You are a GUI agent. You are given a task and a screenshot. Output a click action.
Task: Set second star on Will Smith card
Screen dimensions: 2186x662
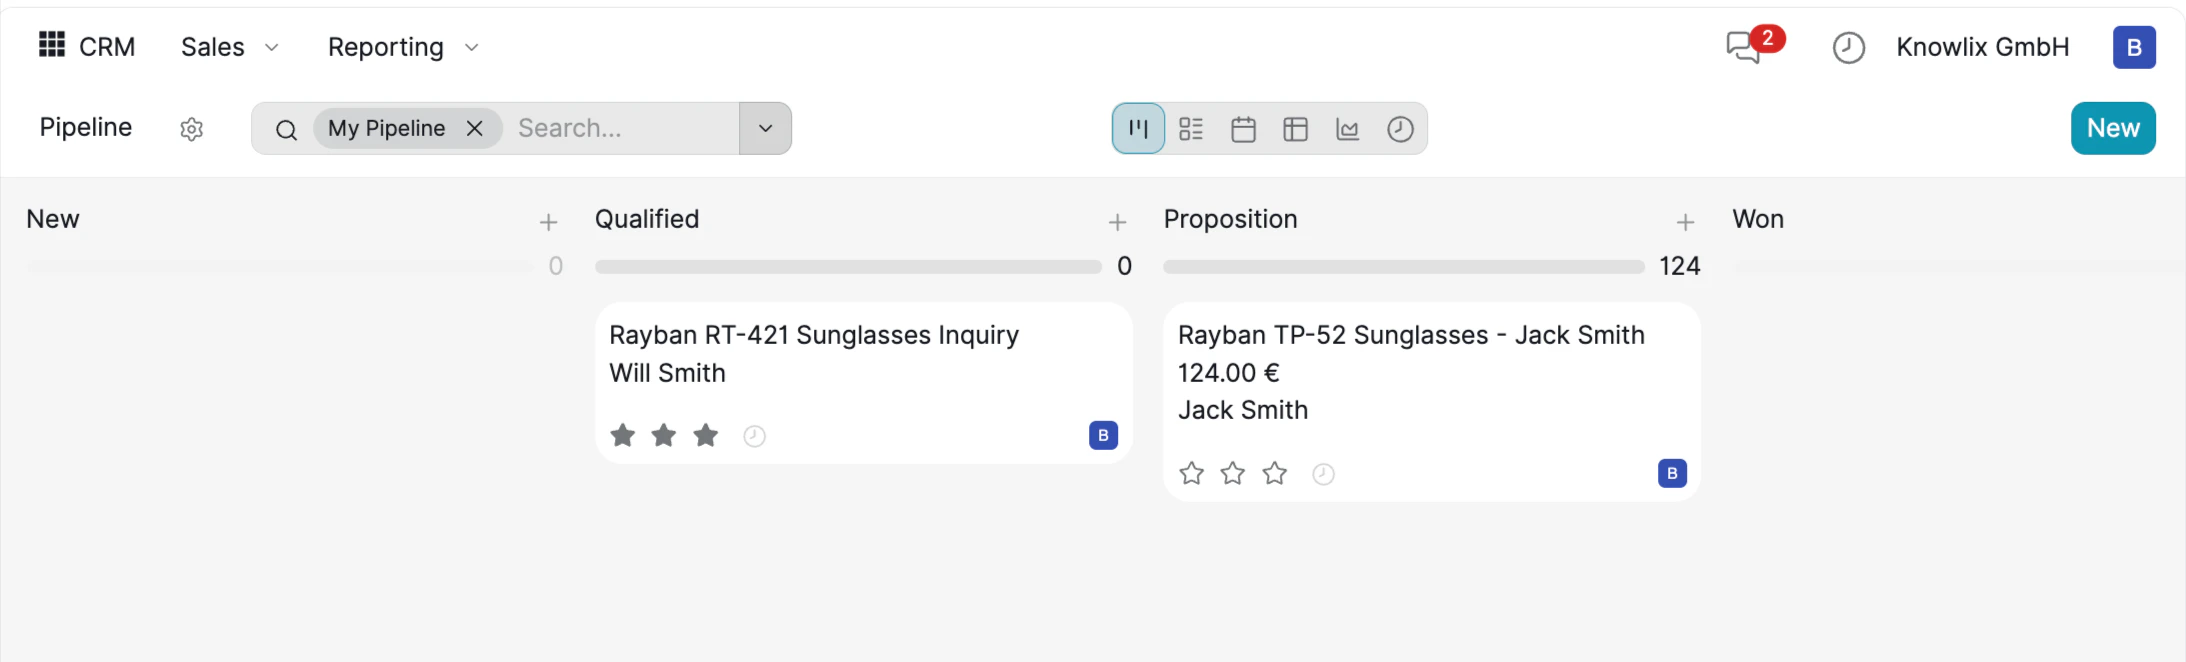664,435
